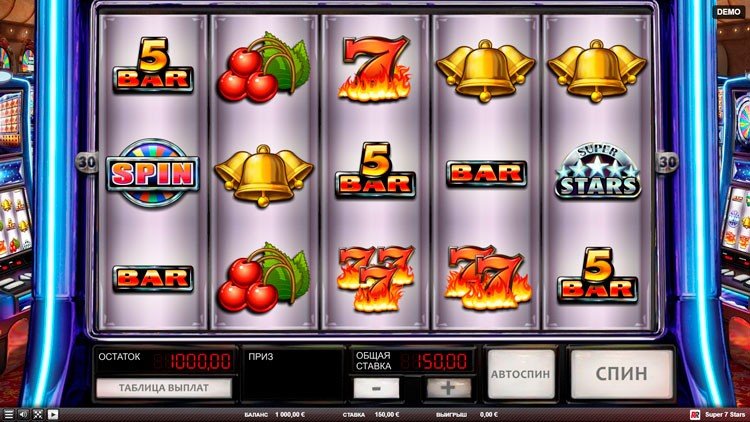Click the DEMO badge
The height and width of the screenshot is (422, 750).
(x=728, y=11)
